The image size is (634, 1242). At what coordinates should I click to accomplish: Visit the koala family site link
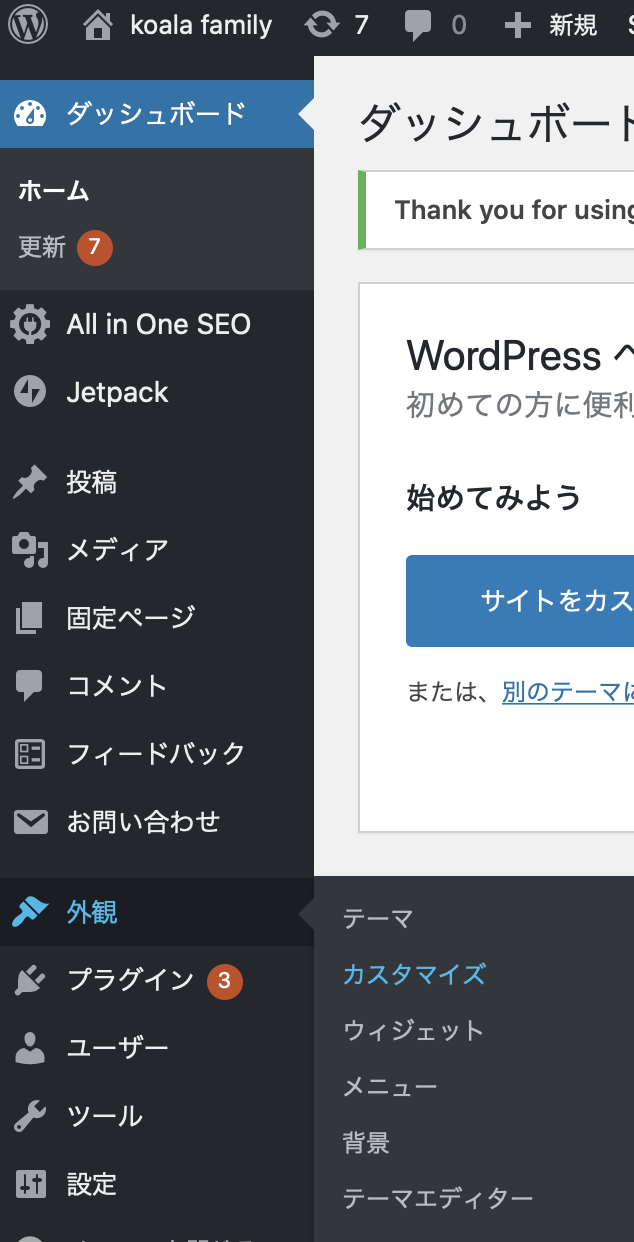pos(200,25)
